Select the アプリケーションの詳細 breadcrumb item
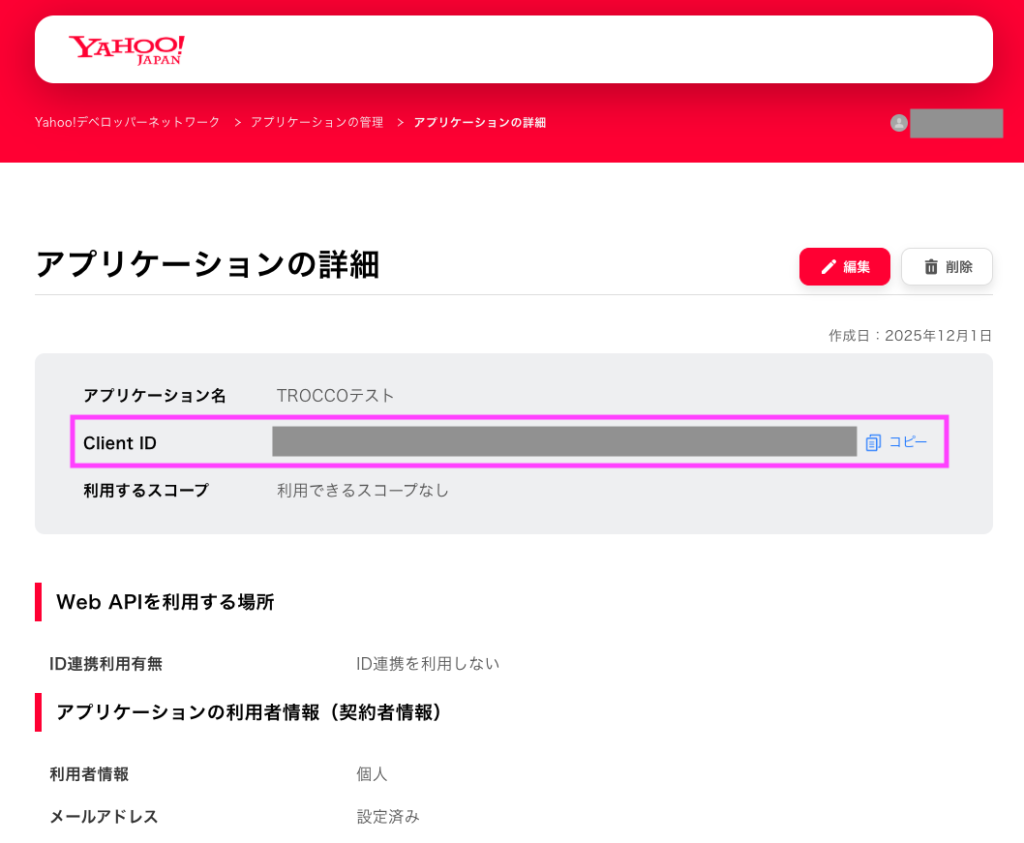Image resolution: width=1024 pixels, height=843 pixels. [480, 122]
